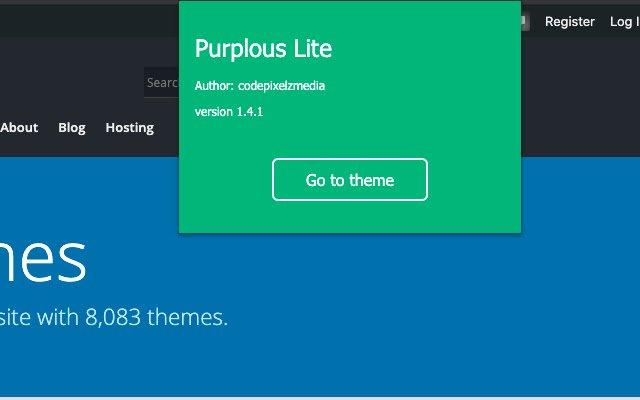Click the Purplous Lite theme title
Viewport: 640px width, 400px height.
263,49
